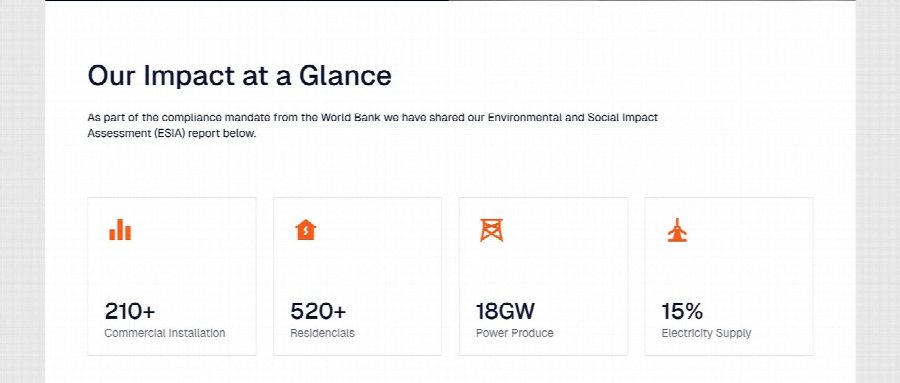The width and height of the screenshot is (900, 383).
Task: Open the Power Produce stat card
Action: [x=543, y=276]
